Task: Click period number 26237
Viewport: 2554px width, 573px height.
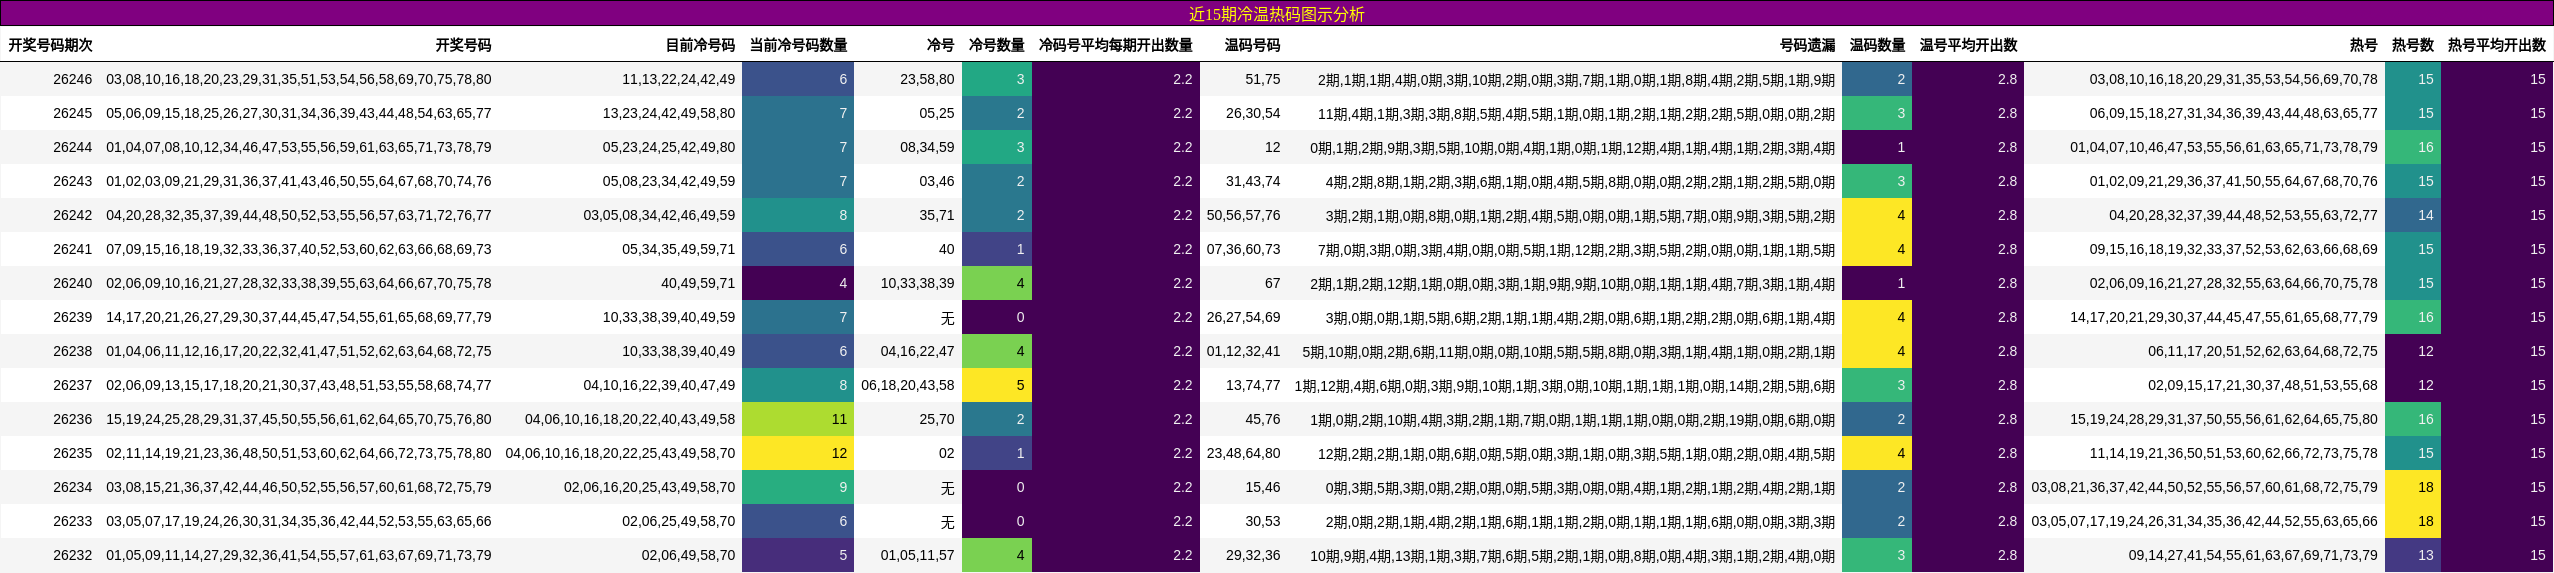Action: point(72,385)
